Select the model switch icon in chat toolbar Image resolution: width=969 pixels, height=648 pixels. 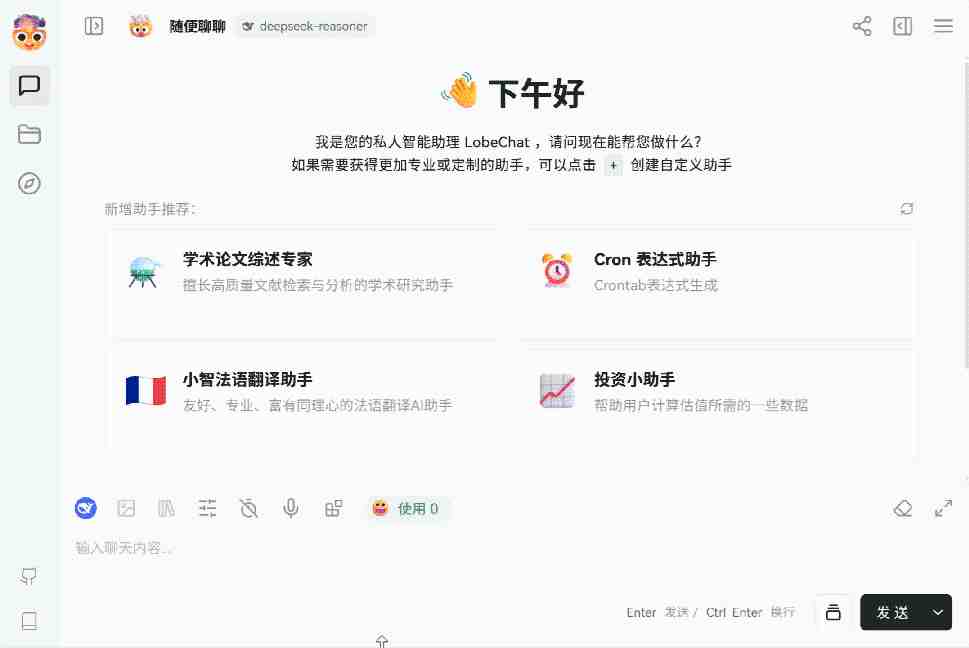(85, 508)
